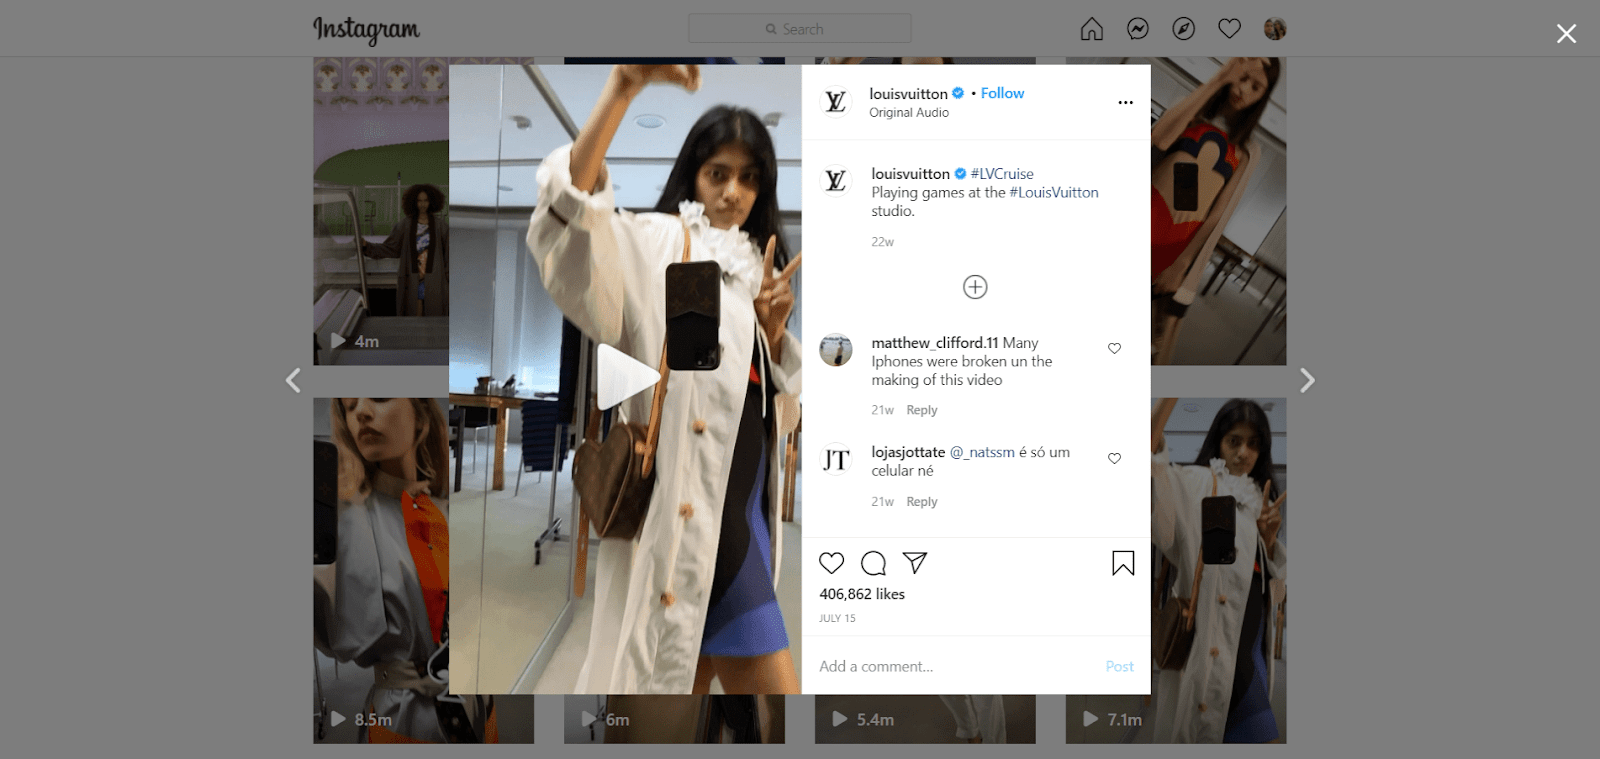Click the Search box in header
The image size is (1600, 759).
click(x=800, y=29)
